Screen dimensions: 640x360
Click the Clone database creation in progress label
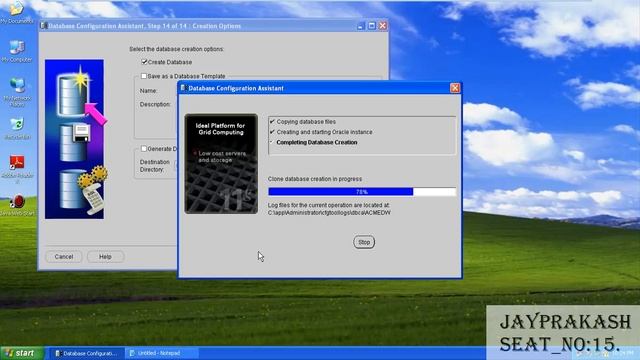click(x=315, y=179)
